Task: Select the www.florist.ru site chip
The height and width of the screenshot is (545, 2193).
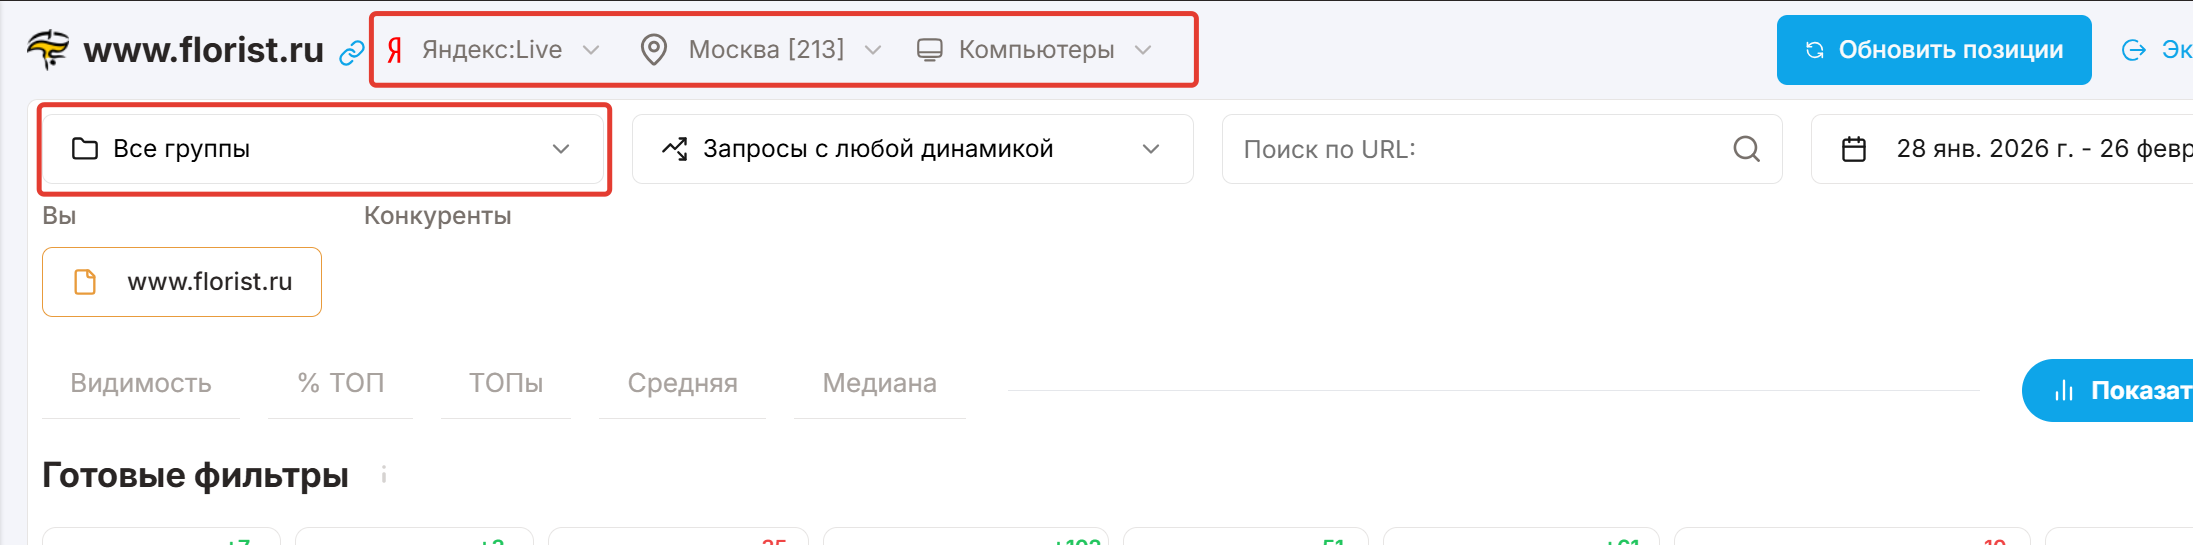Action: point(182,282)
